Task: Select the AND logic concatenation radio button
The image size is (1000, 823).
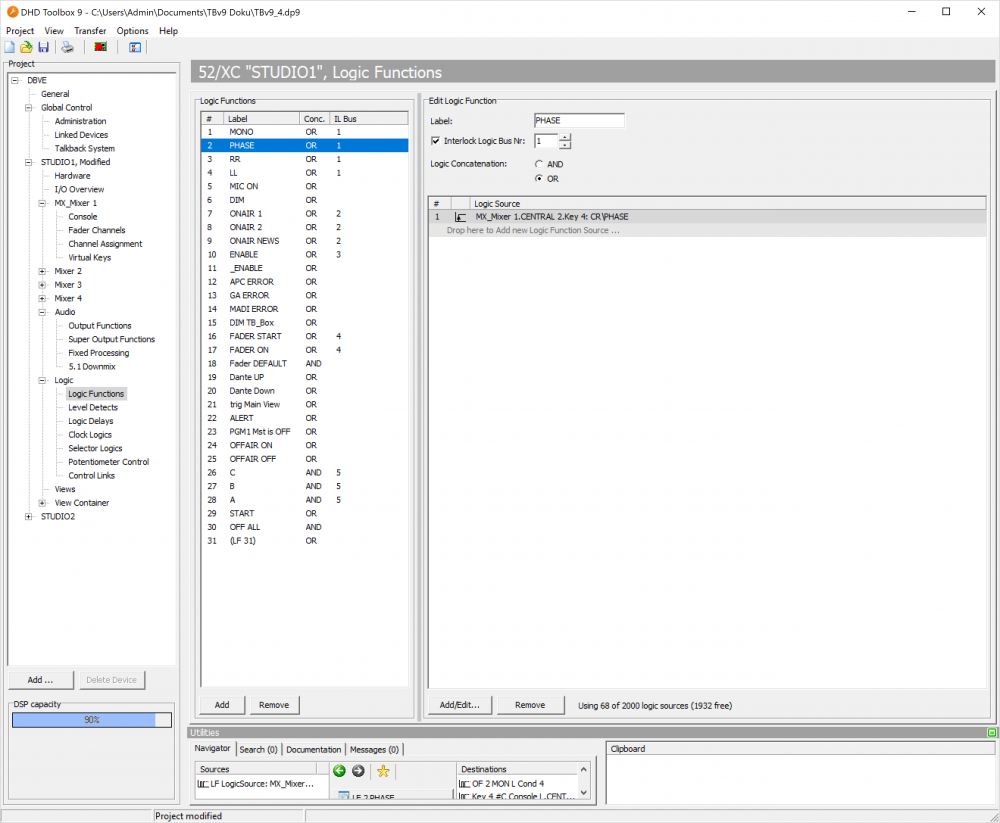Action: pos(537,164)
